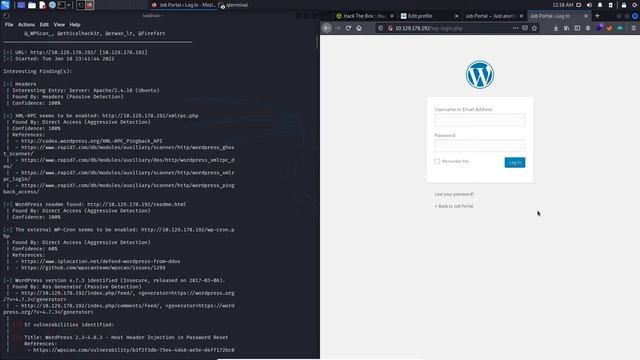Open the Kali applications menu
Screen dimensions: 640x360
5,5
